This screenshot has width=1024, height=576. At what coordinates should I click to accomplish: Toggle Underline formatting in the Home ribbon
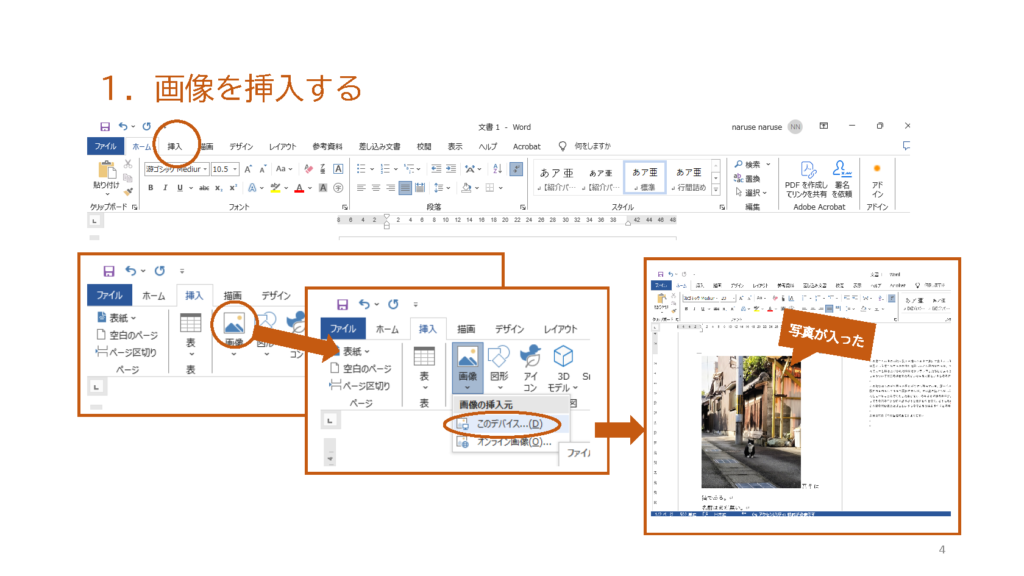pos(179,187)
